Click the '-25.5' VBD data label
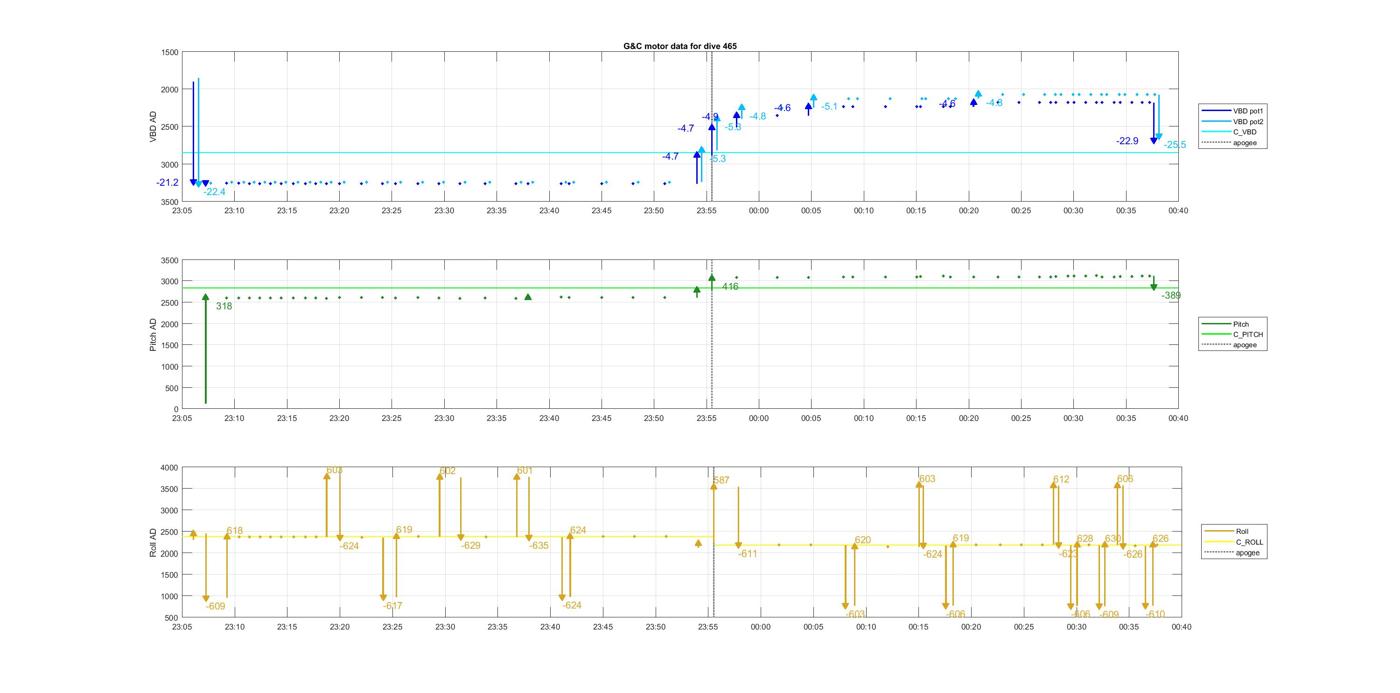Image resolution: width=1400 pixels, height=693 pixels. [1174, 145]
